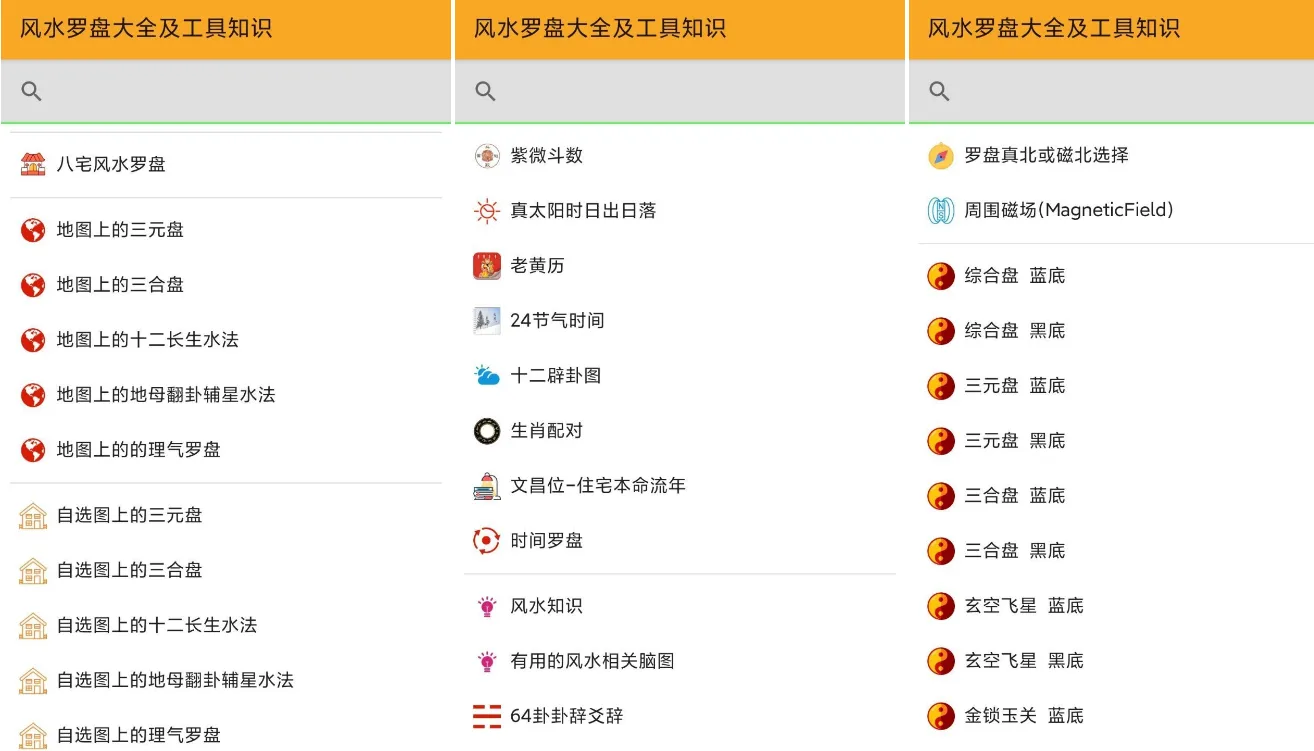This screenshot has height=751, width=1314.
Task: Tap the rotating icon for 时间罗盘
Action: point(487,541)
